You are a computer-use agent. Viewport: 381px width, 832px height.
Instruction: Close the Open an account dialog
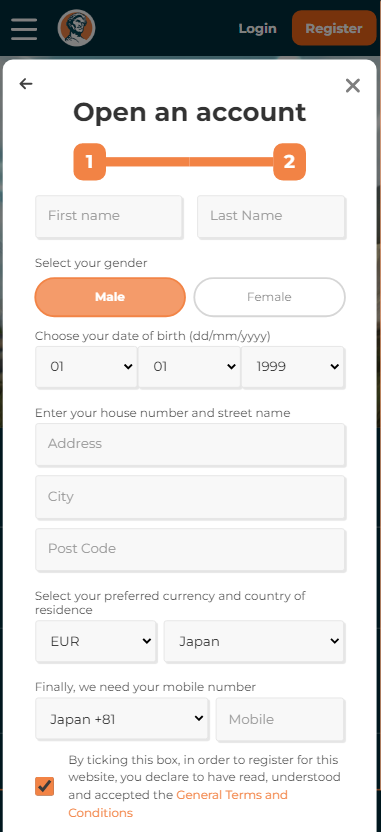(x=353, y=85)
